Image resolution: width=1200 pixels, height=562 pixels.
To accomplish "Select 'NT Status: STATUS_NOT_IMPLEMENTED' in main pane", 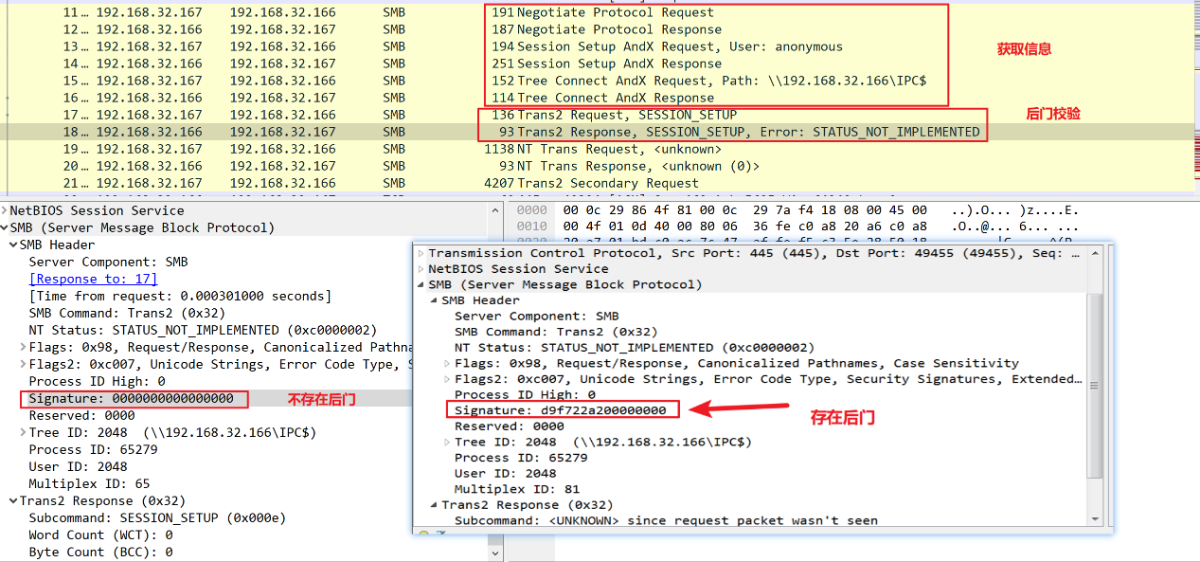I will click(x=203, y=330).
